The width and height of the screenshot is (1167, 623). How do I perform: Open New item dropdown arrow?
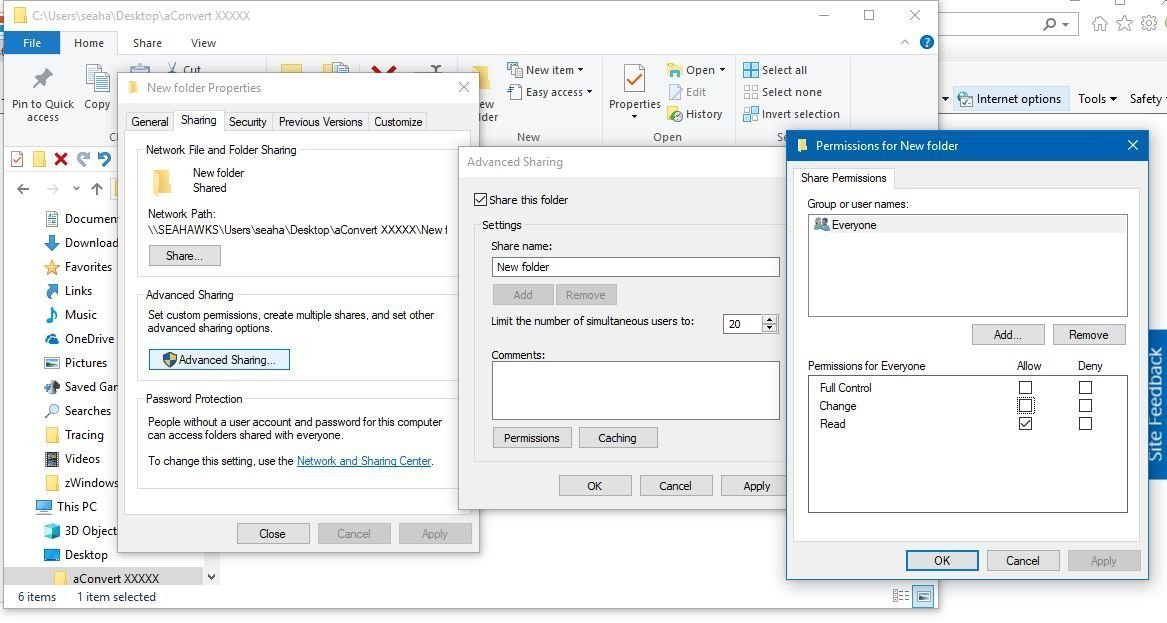(x=581, y=70)
